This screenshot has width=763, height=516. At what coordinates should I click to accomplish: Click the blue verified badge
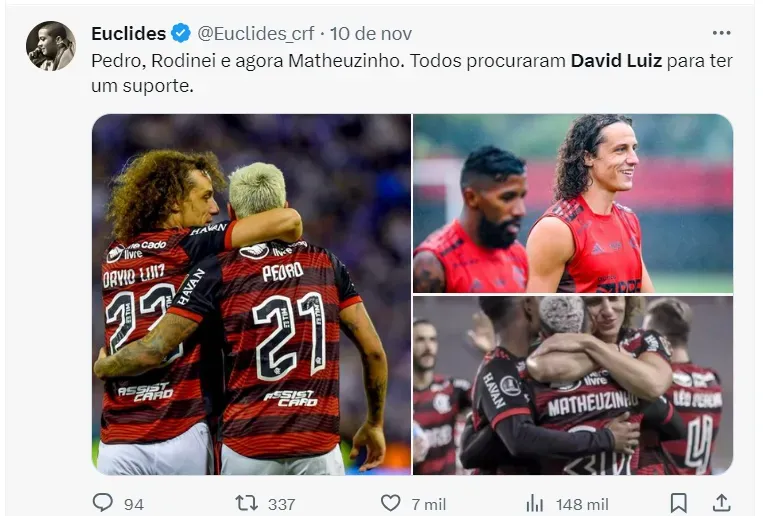coord(181,33)
